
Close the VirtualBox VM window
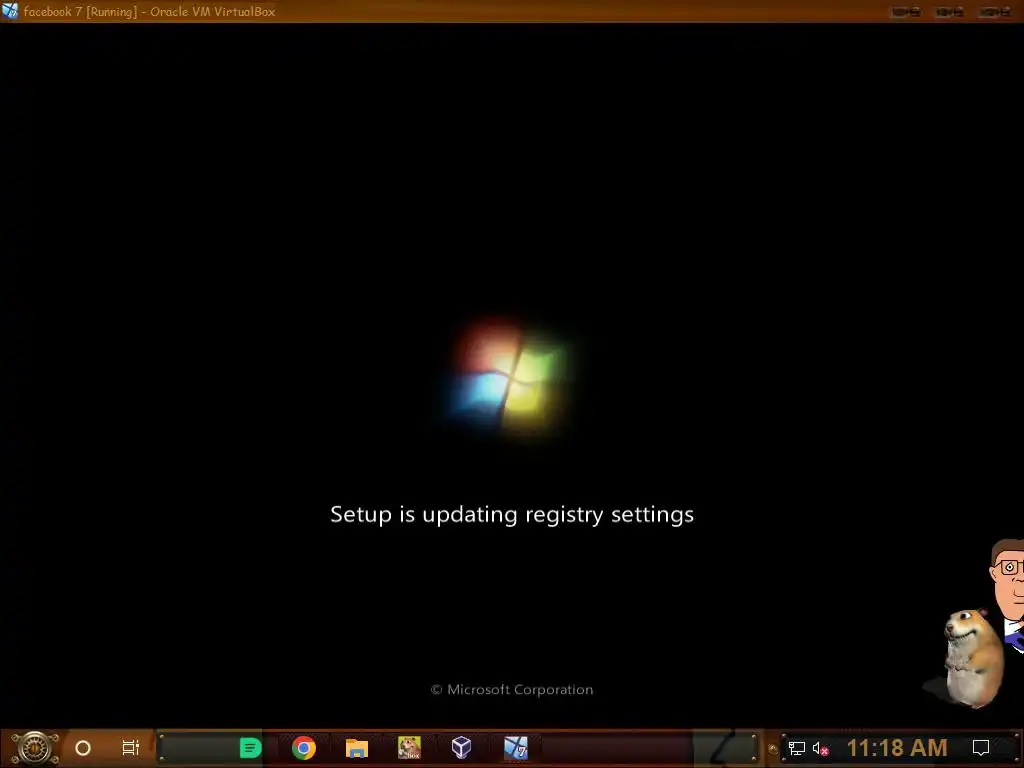click(995, 12)
